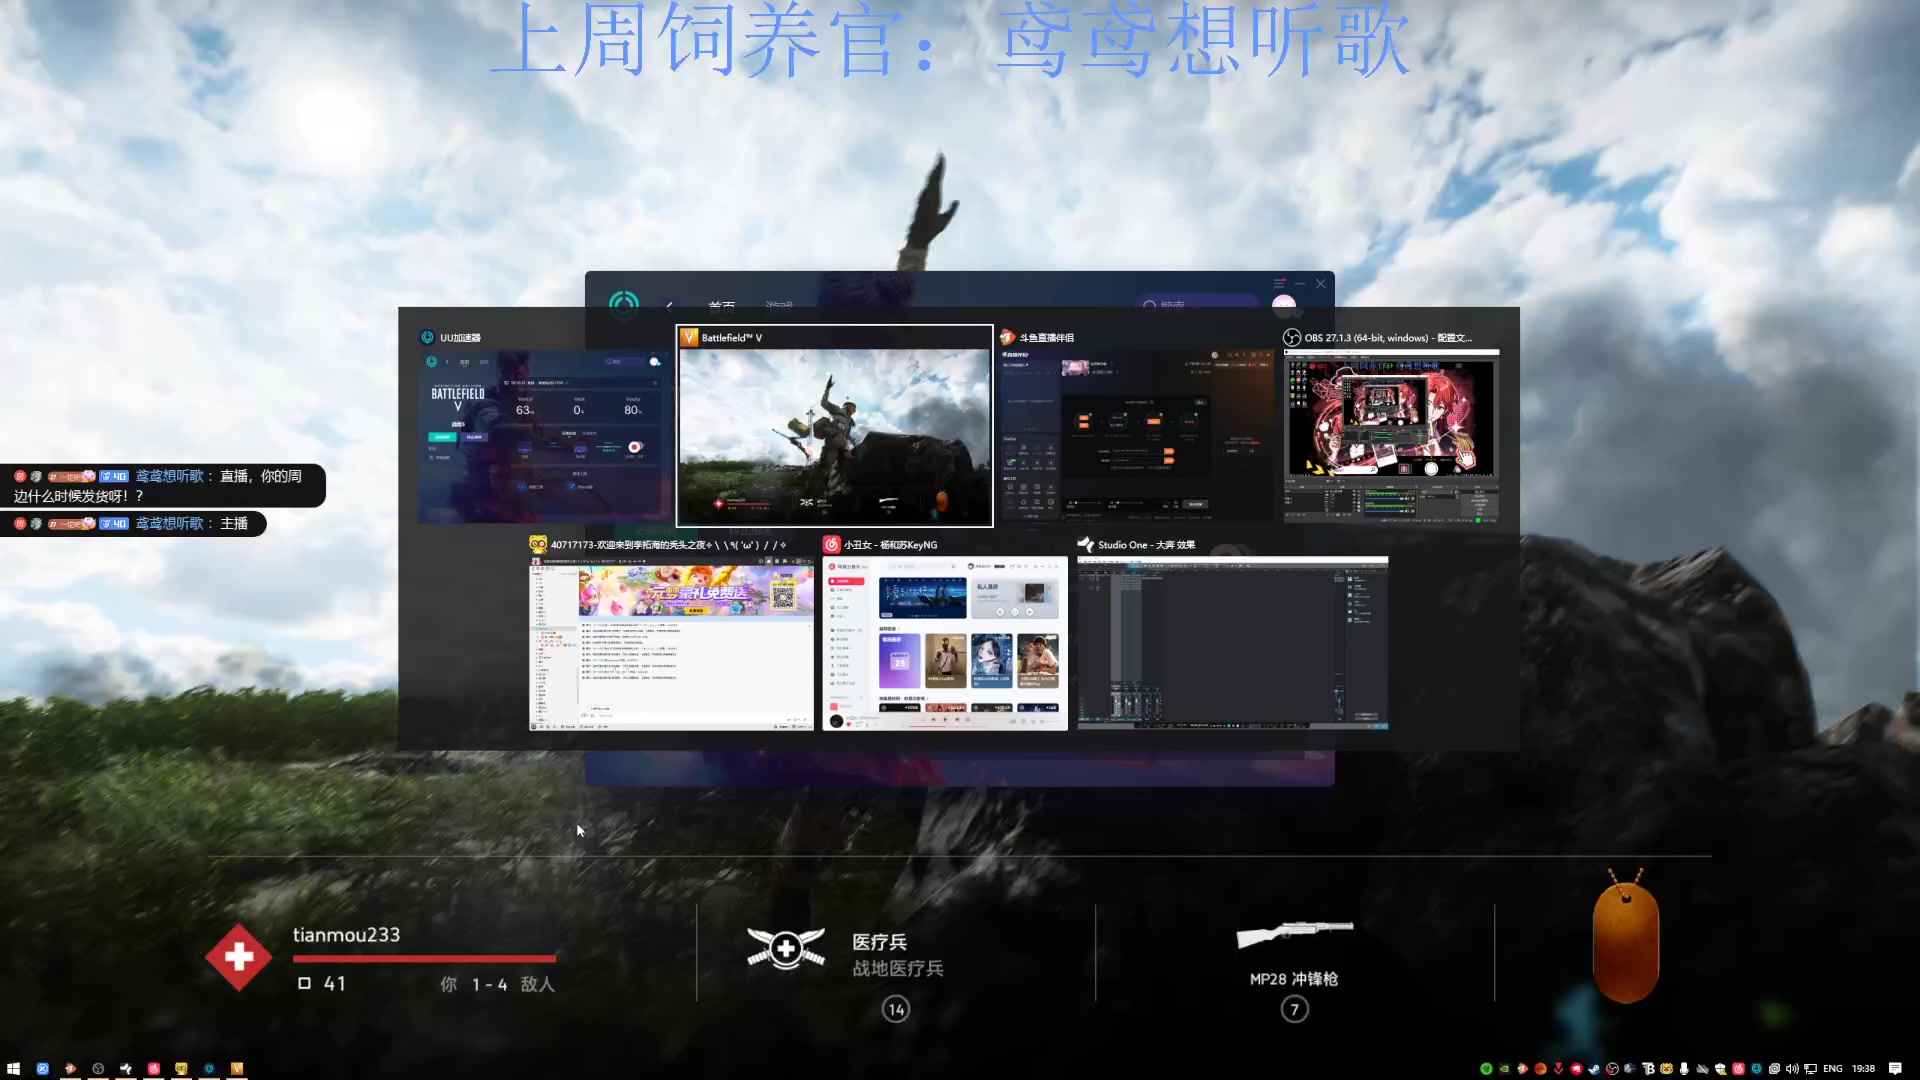
Task: Click the yellow owl tray icon
Action: coord(1666,1068)
